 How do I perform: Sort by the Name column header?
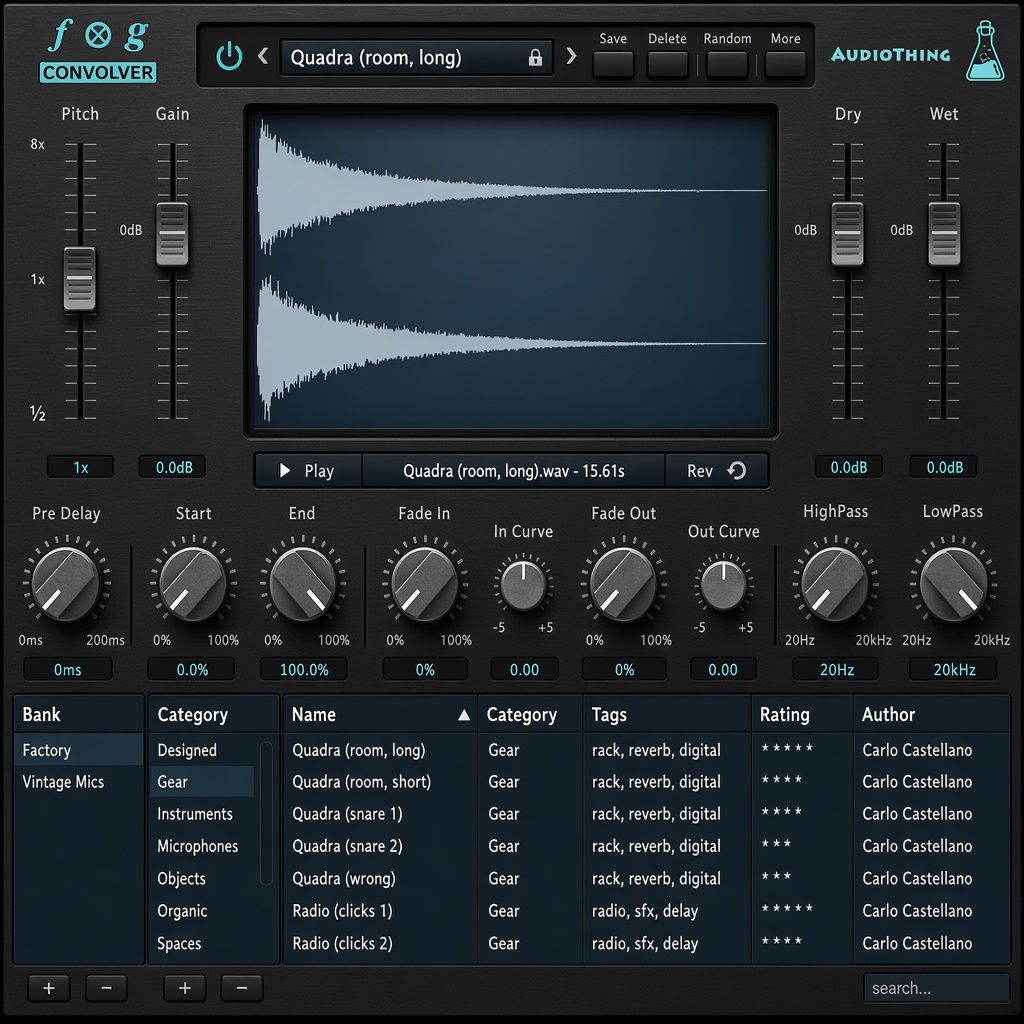380,714
